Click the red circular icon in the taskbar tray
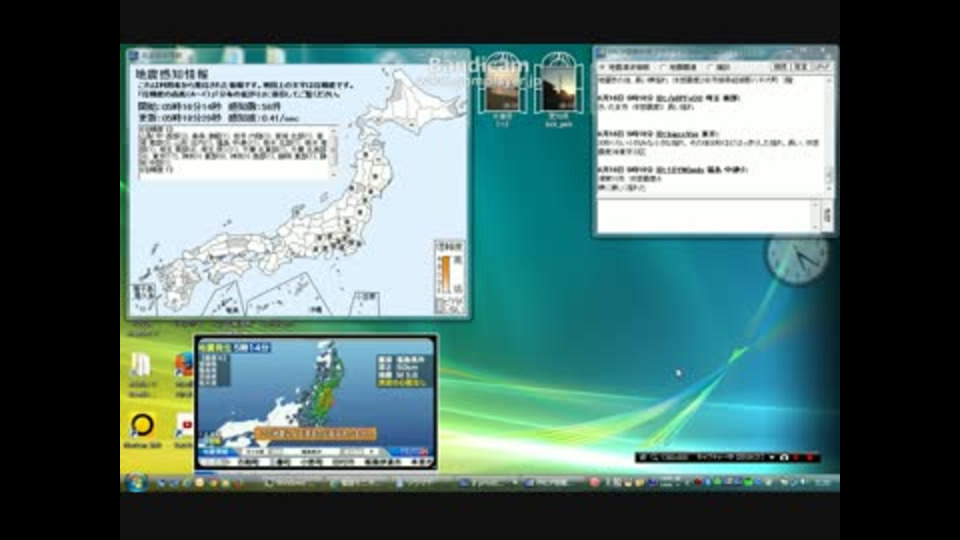The image size is (960, 540). click(593, 482)
